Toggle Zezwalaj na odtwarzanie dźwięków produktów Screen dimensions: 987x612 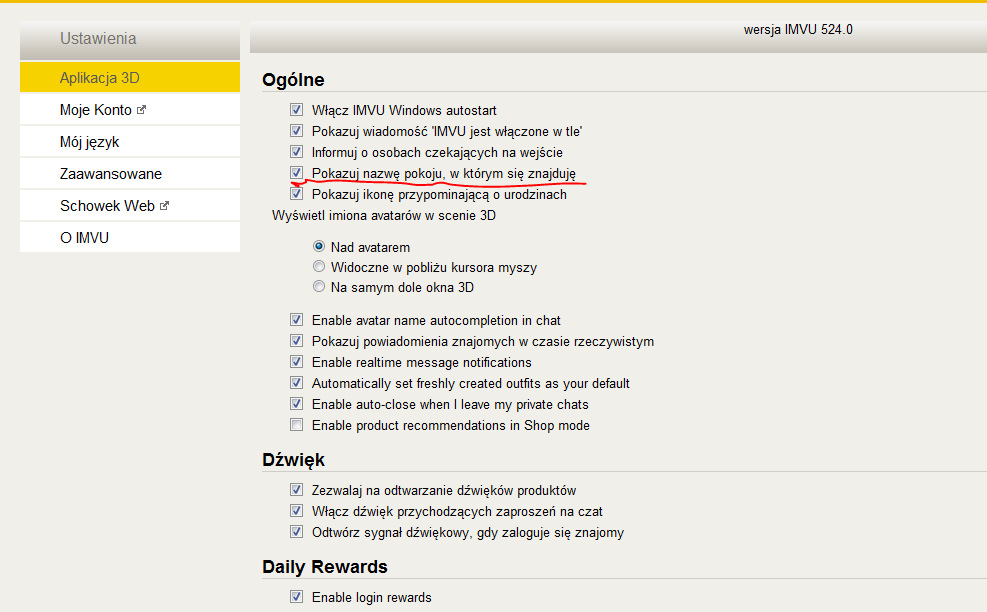coord(296,490)
